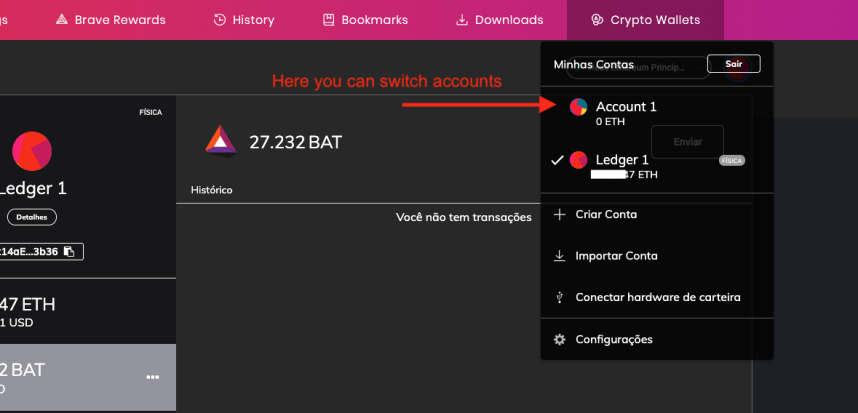
Task: Click the Sair button
Action: (734, 64)
